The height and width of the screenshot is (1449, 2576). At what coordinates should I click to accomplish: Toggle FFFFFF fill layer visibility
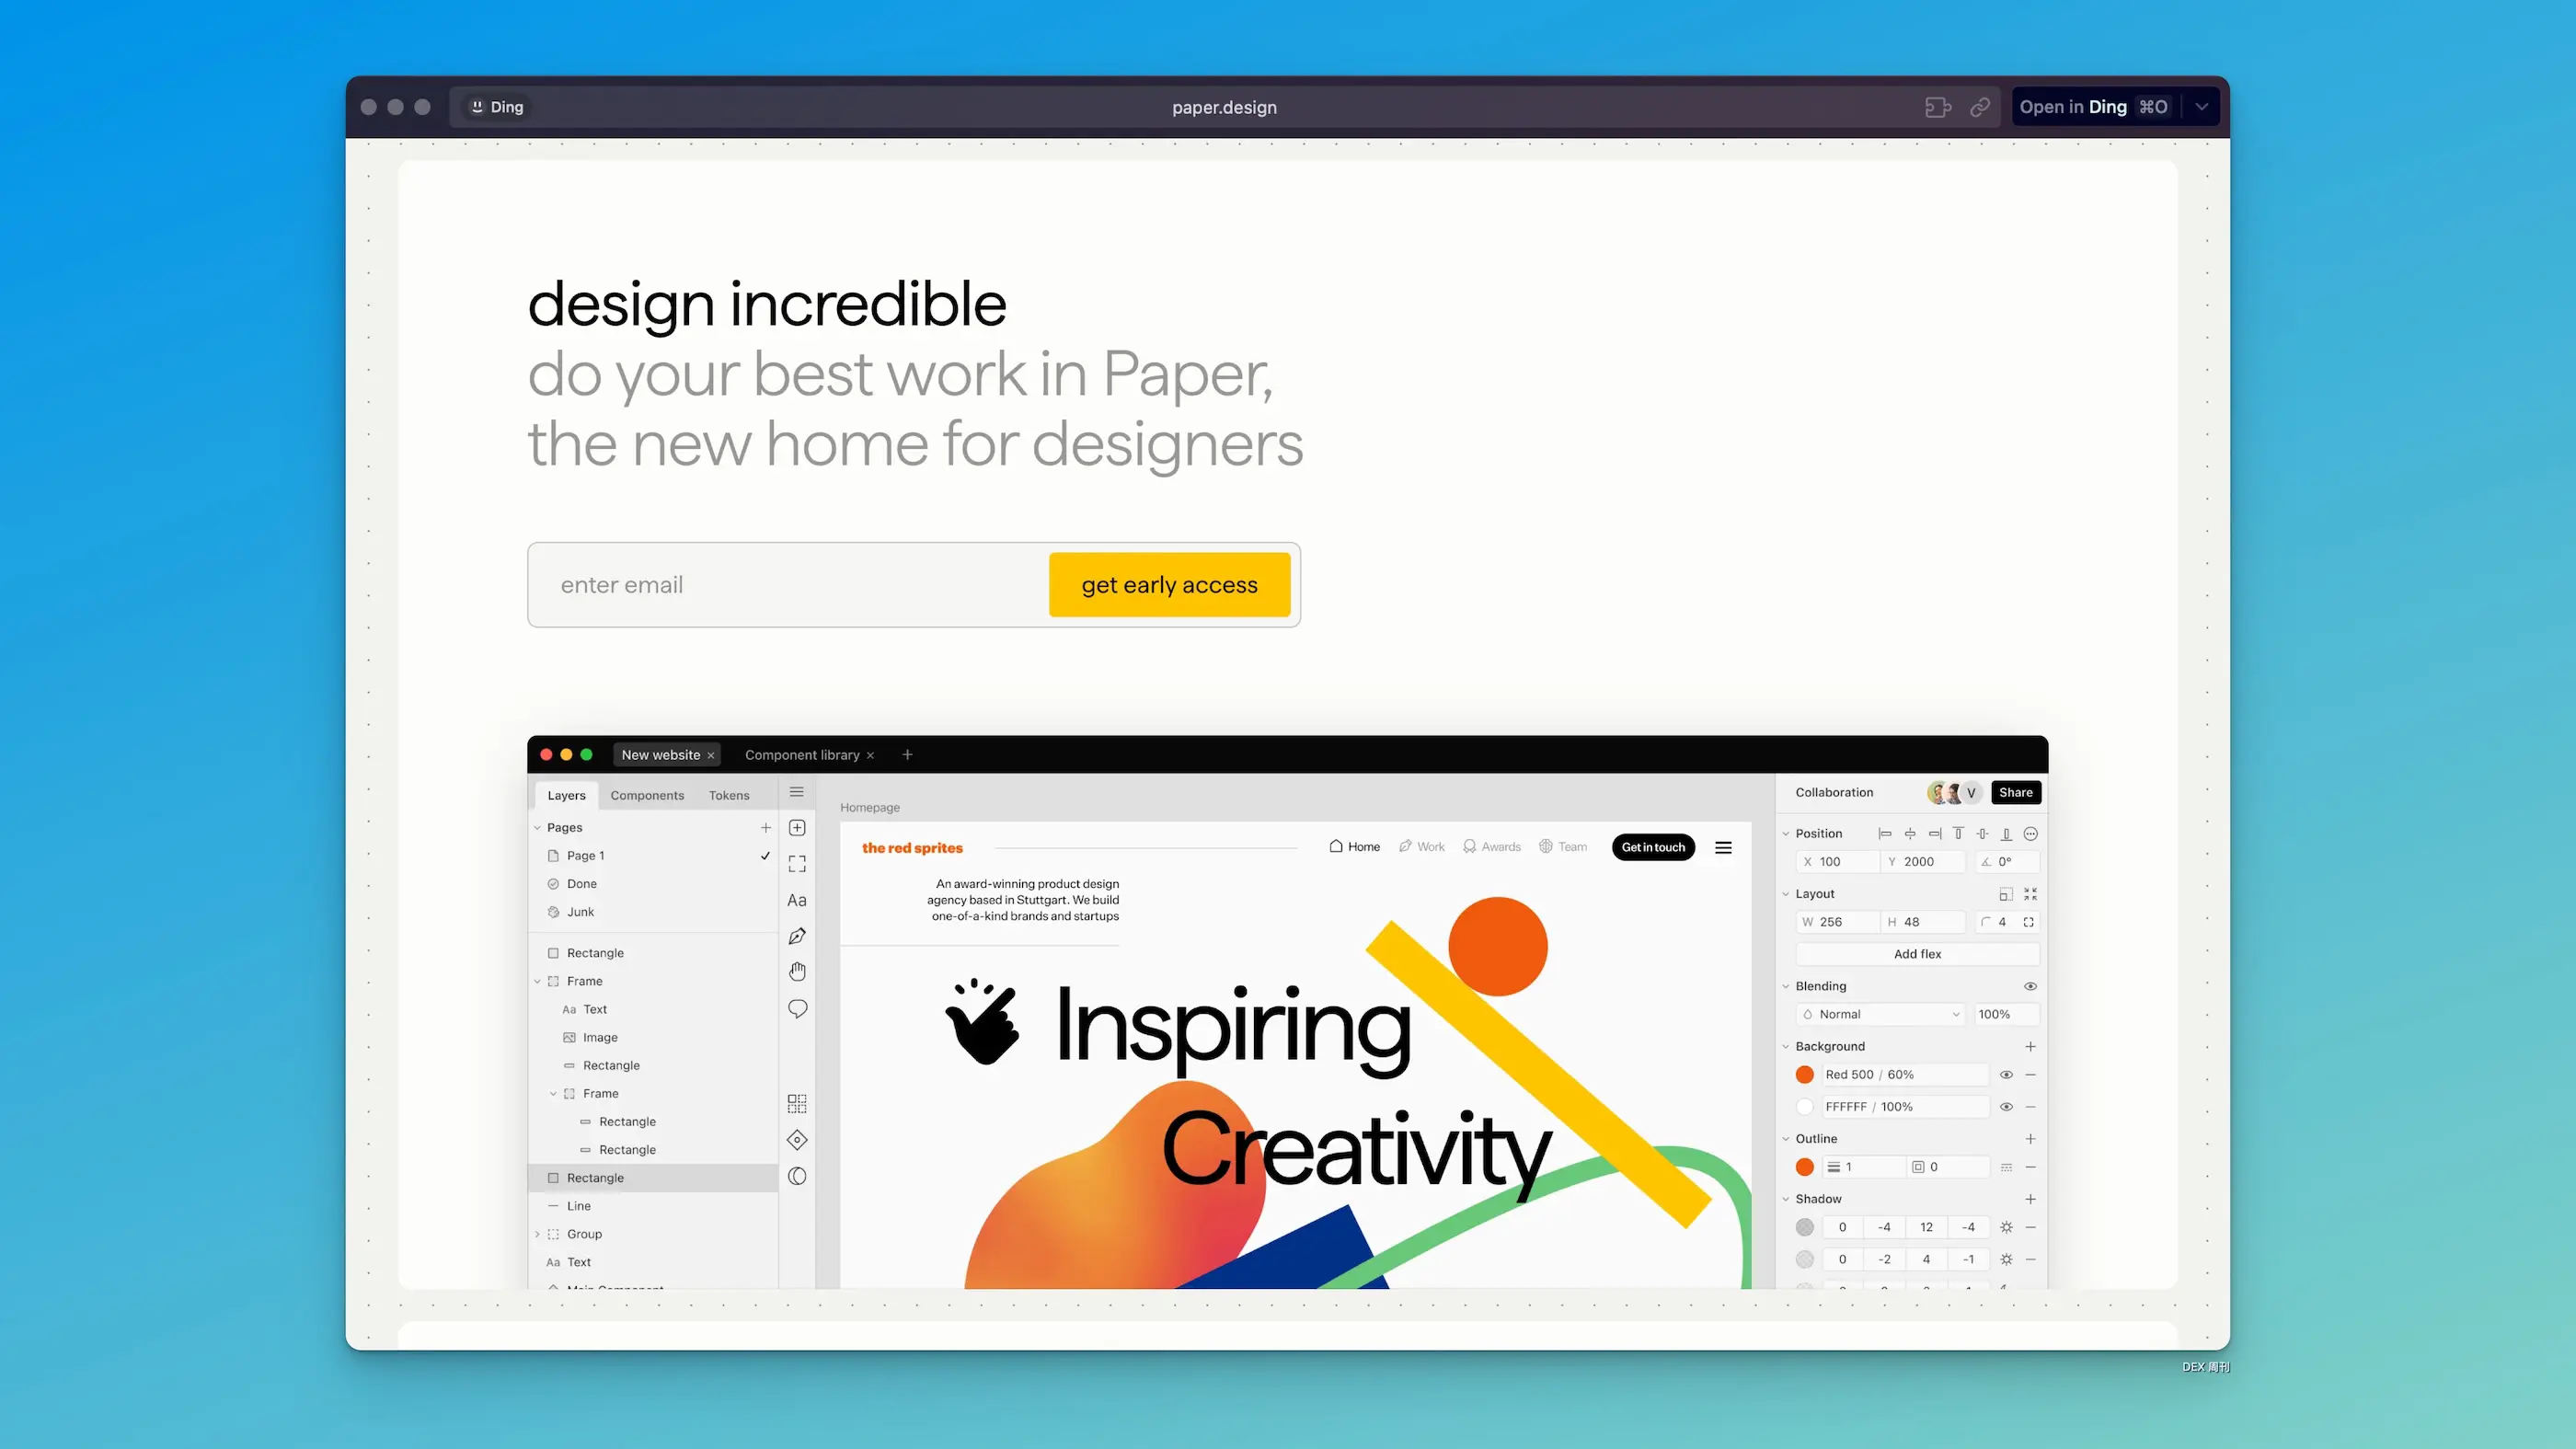point(2005,1106)
